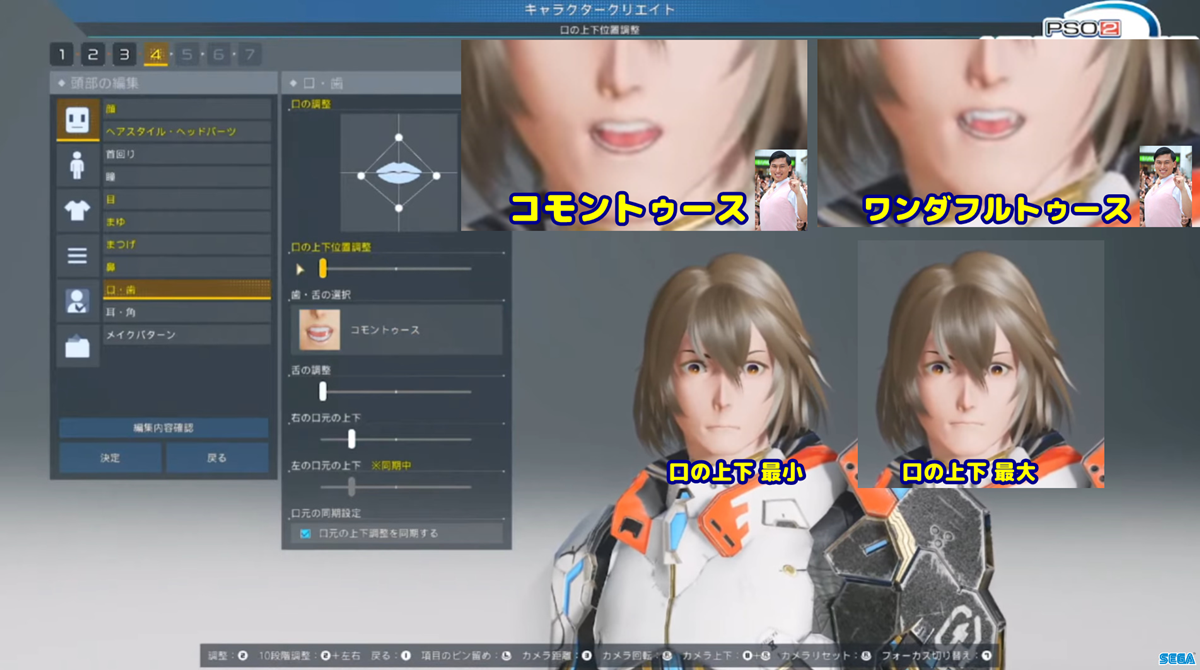Screen dimensions: 1200x670
Task: Go to step 5 tab
Action: 186,54
